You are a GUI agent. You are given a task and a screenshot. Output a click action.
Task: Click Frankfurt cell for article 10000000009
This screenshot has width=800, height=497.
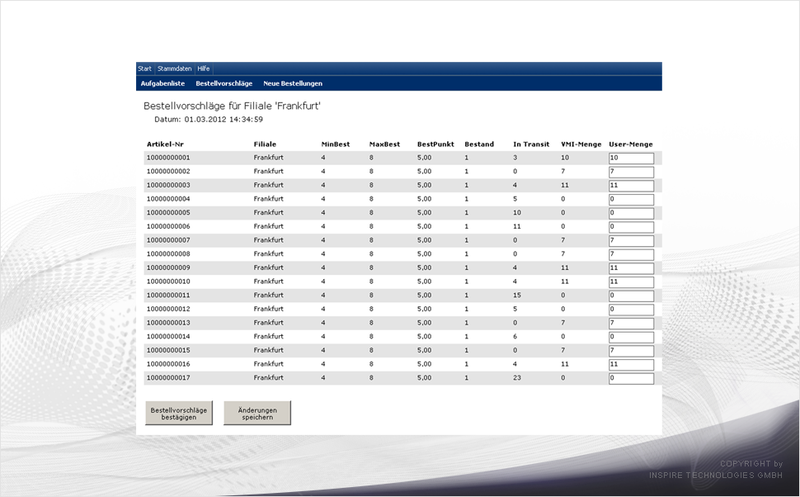pyautogui.click(x=268, y=268)
